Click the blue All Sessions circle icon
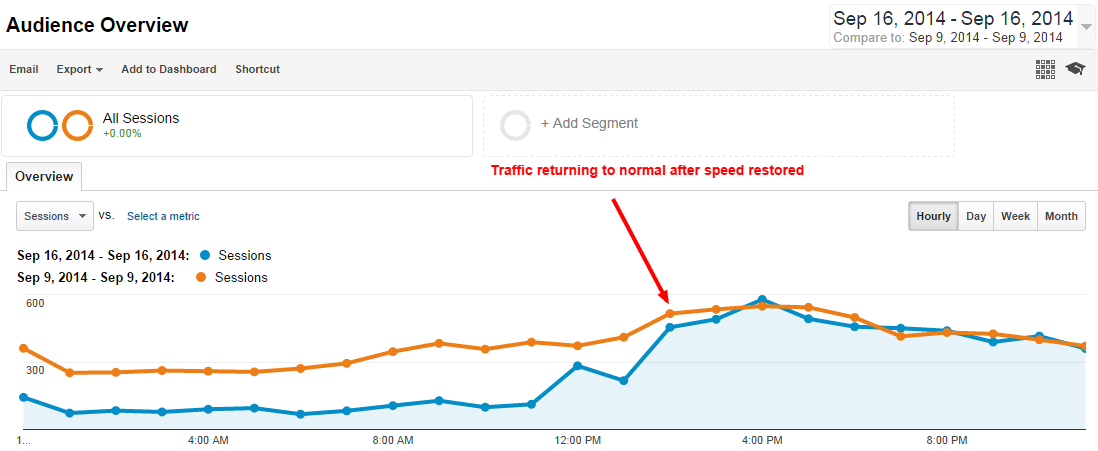 43,125
